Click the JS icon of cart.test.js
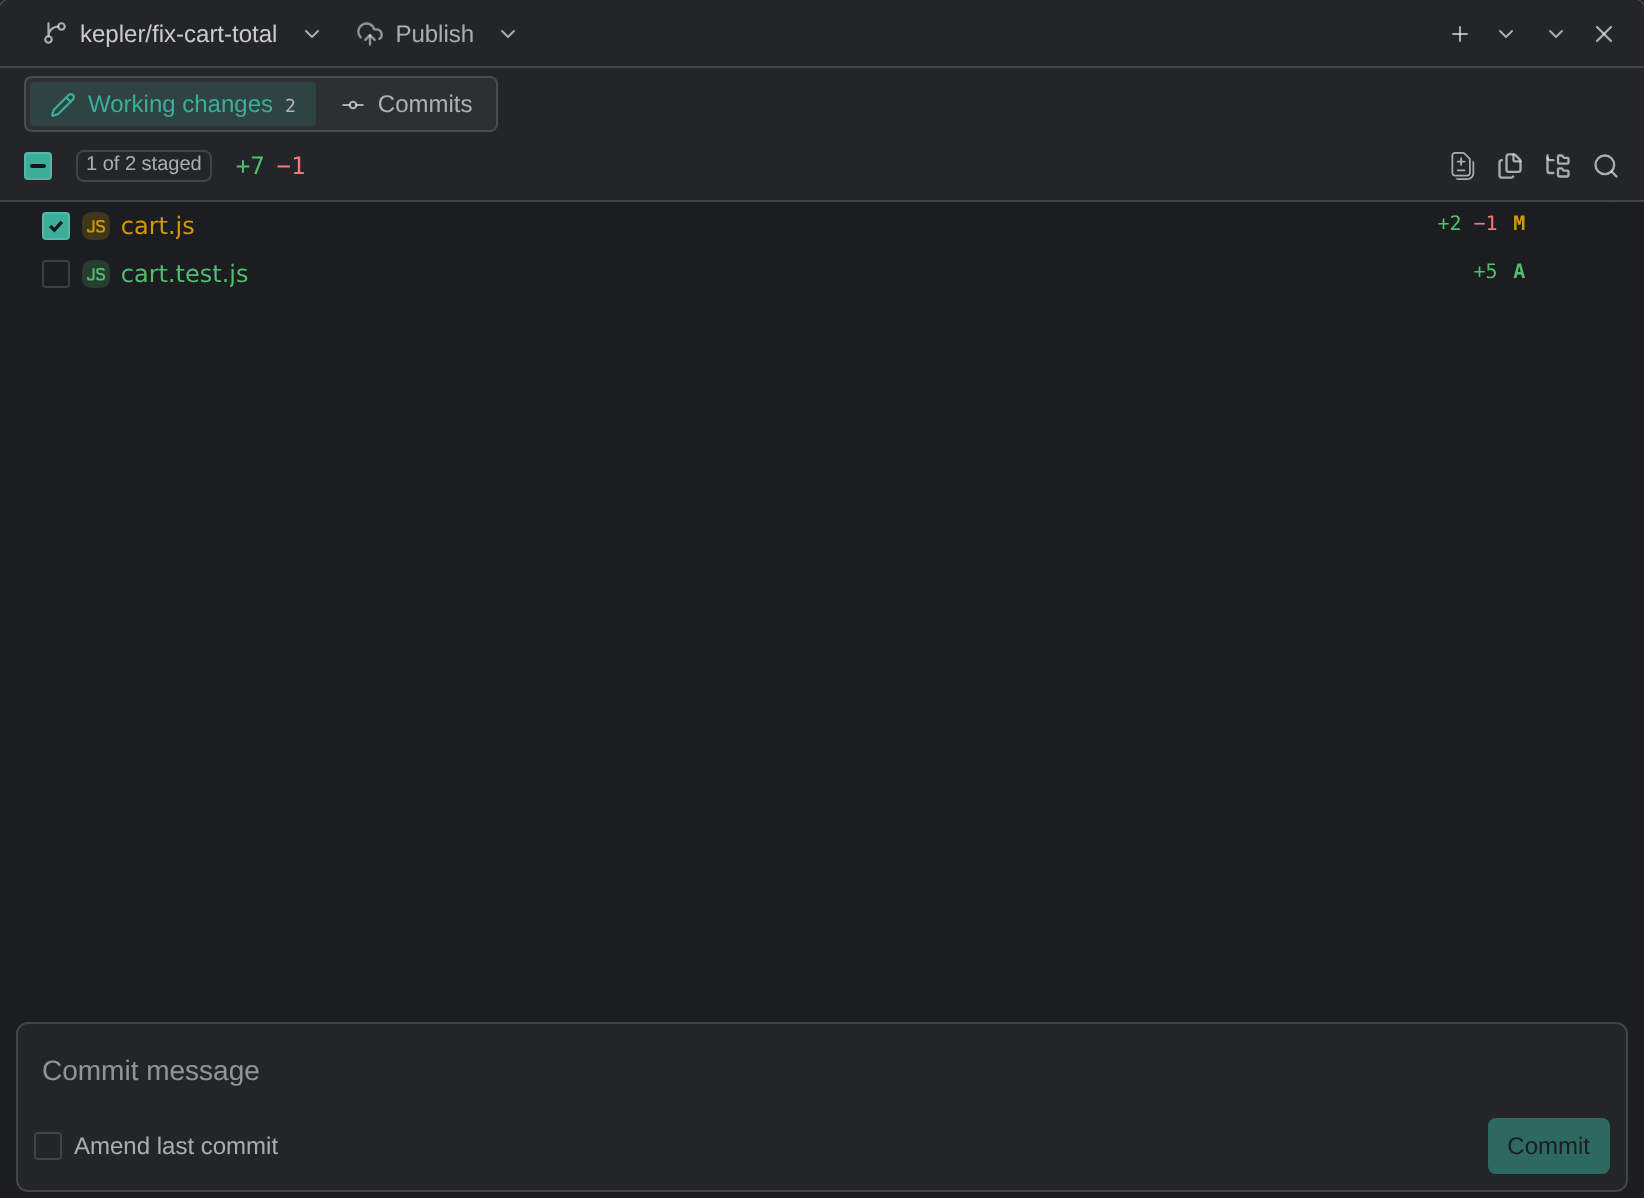Image resolution: width=1644 pixels, height=1198 pixels. click(x=96, y=274)
